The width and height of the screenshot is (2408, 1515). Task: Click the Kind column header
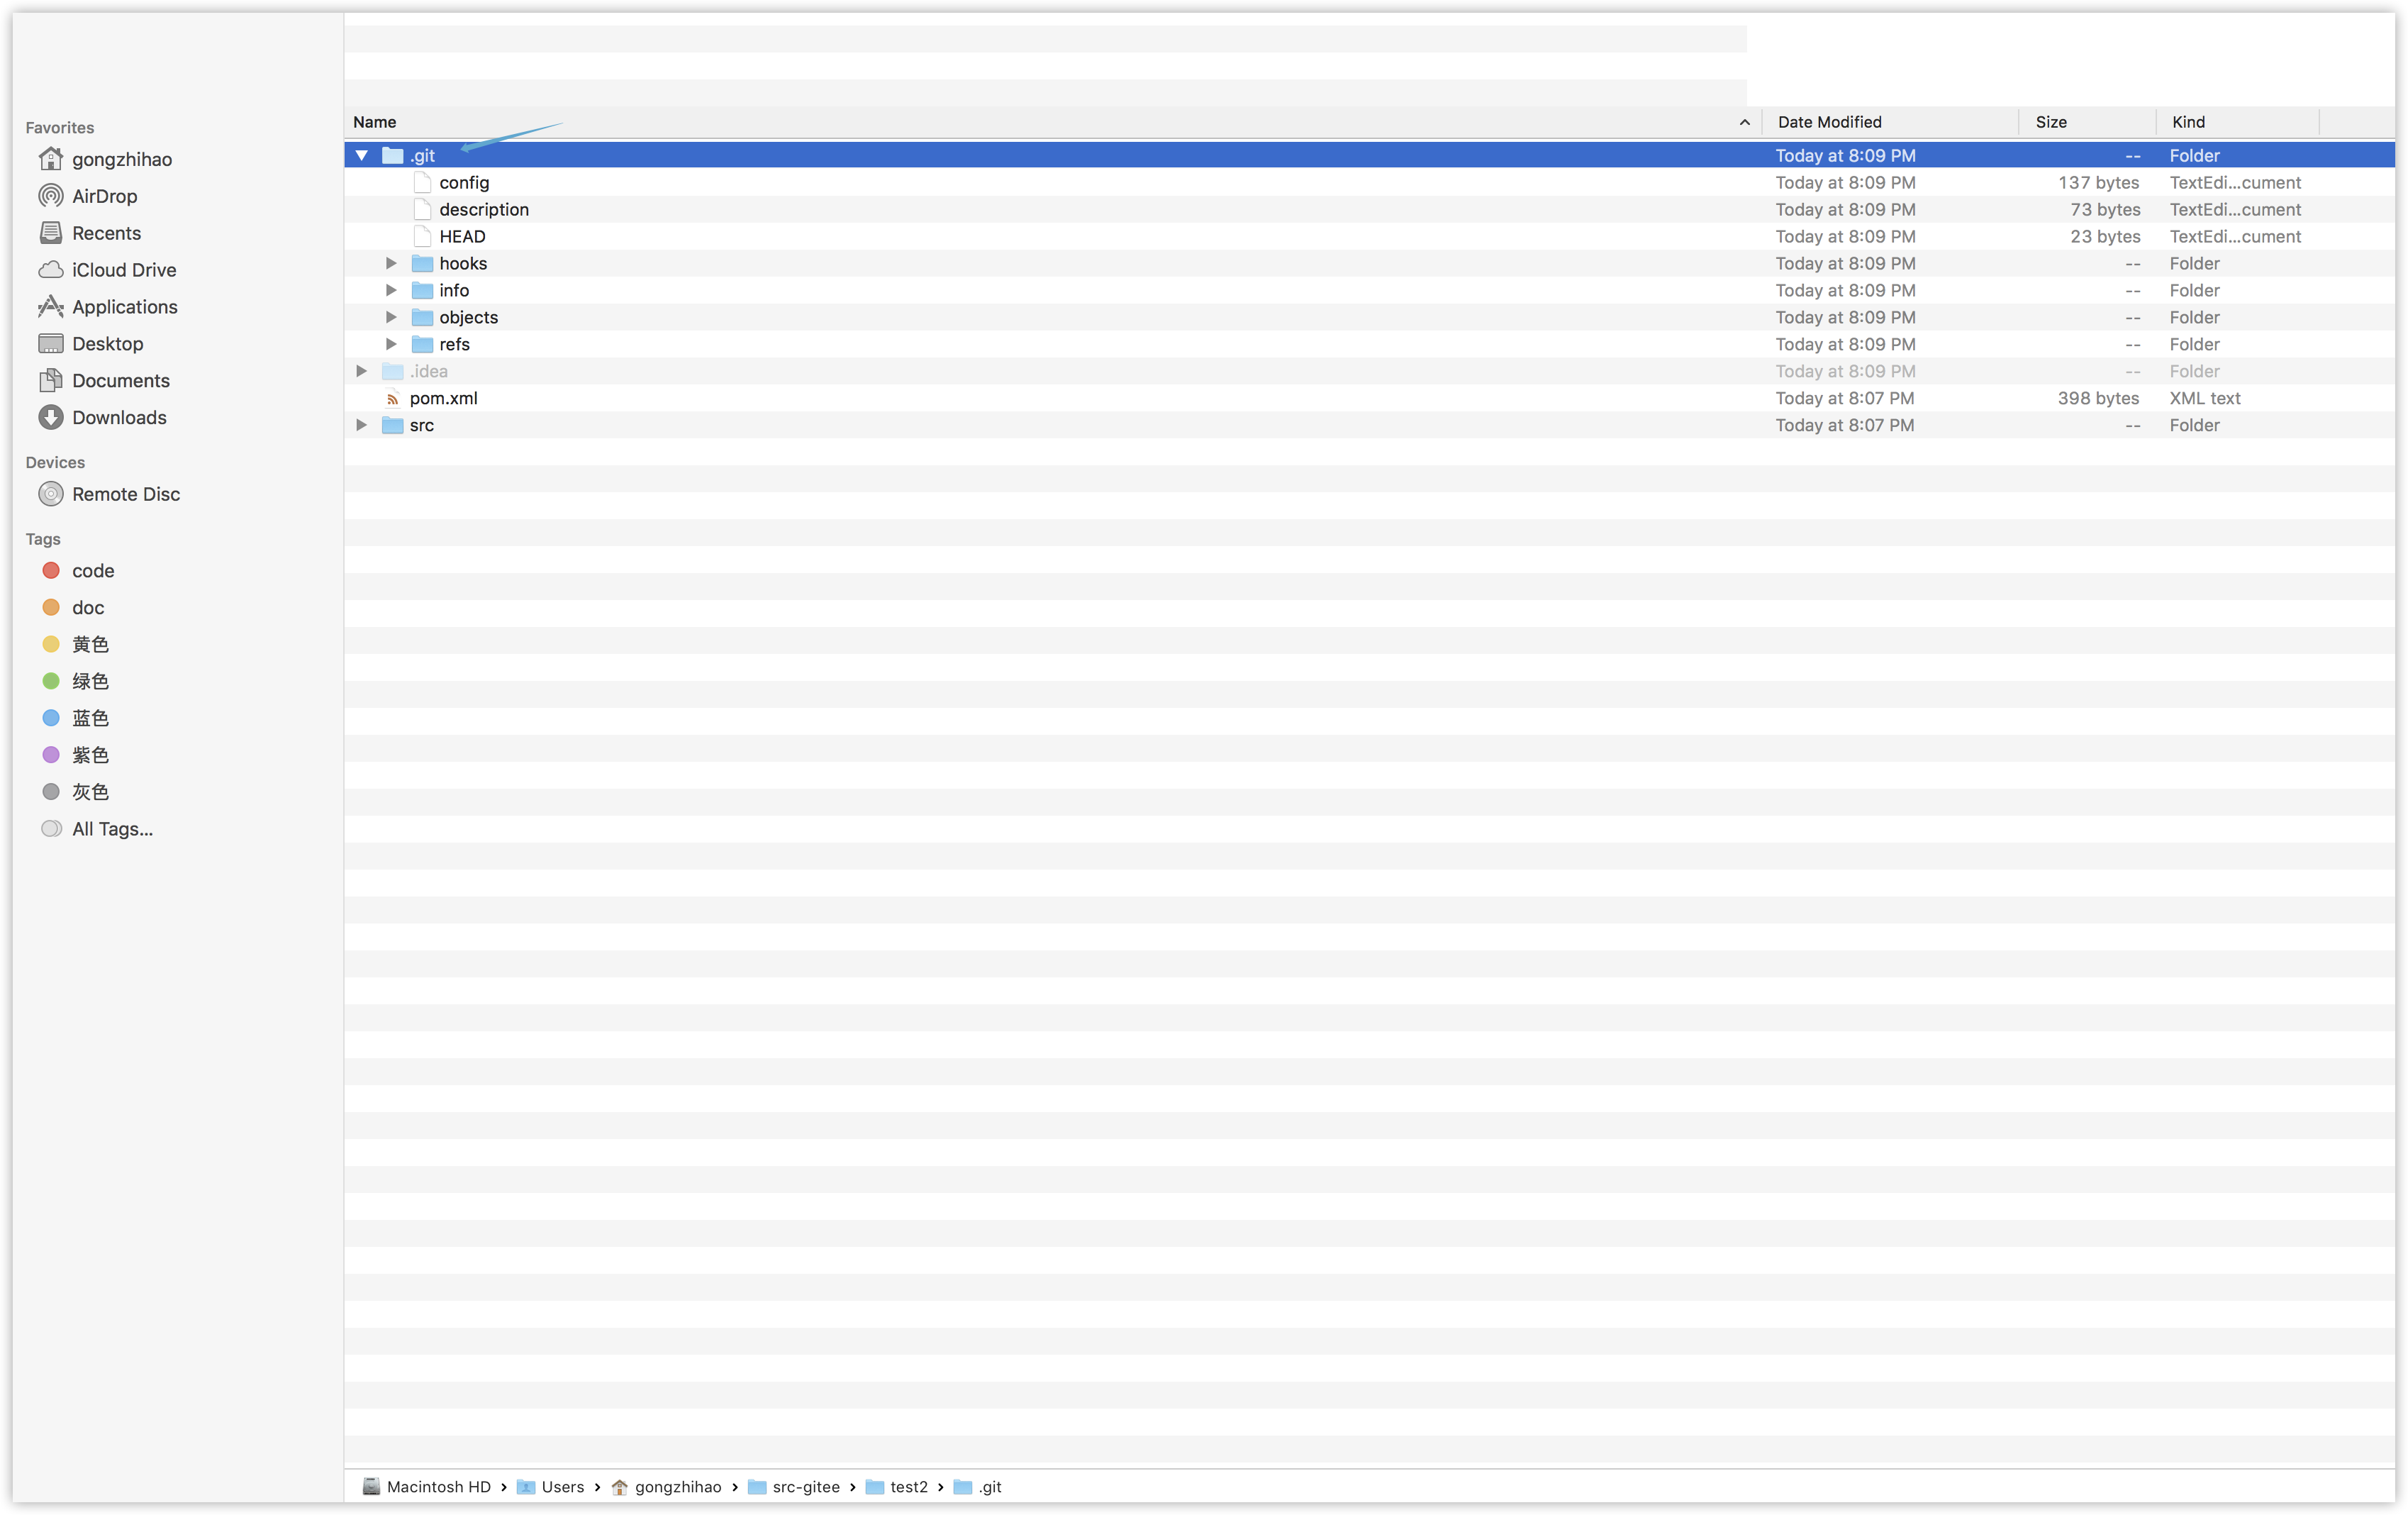coord(2188,122)
